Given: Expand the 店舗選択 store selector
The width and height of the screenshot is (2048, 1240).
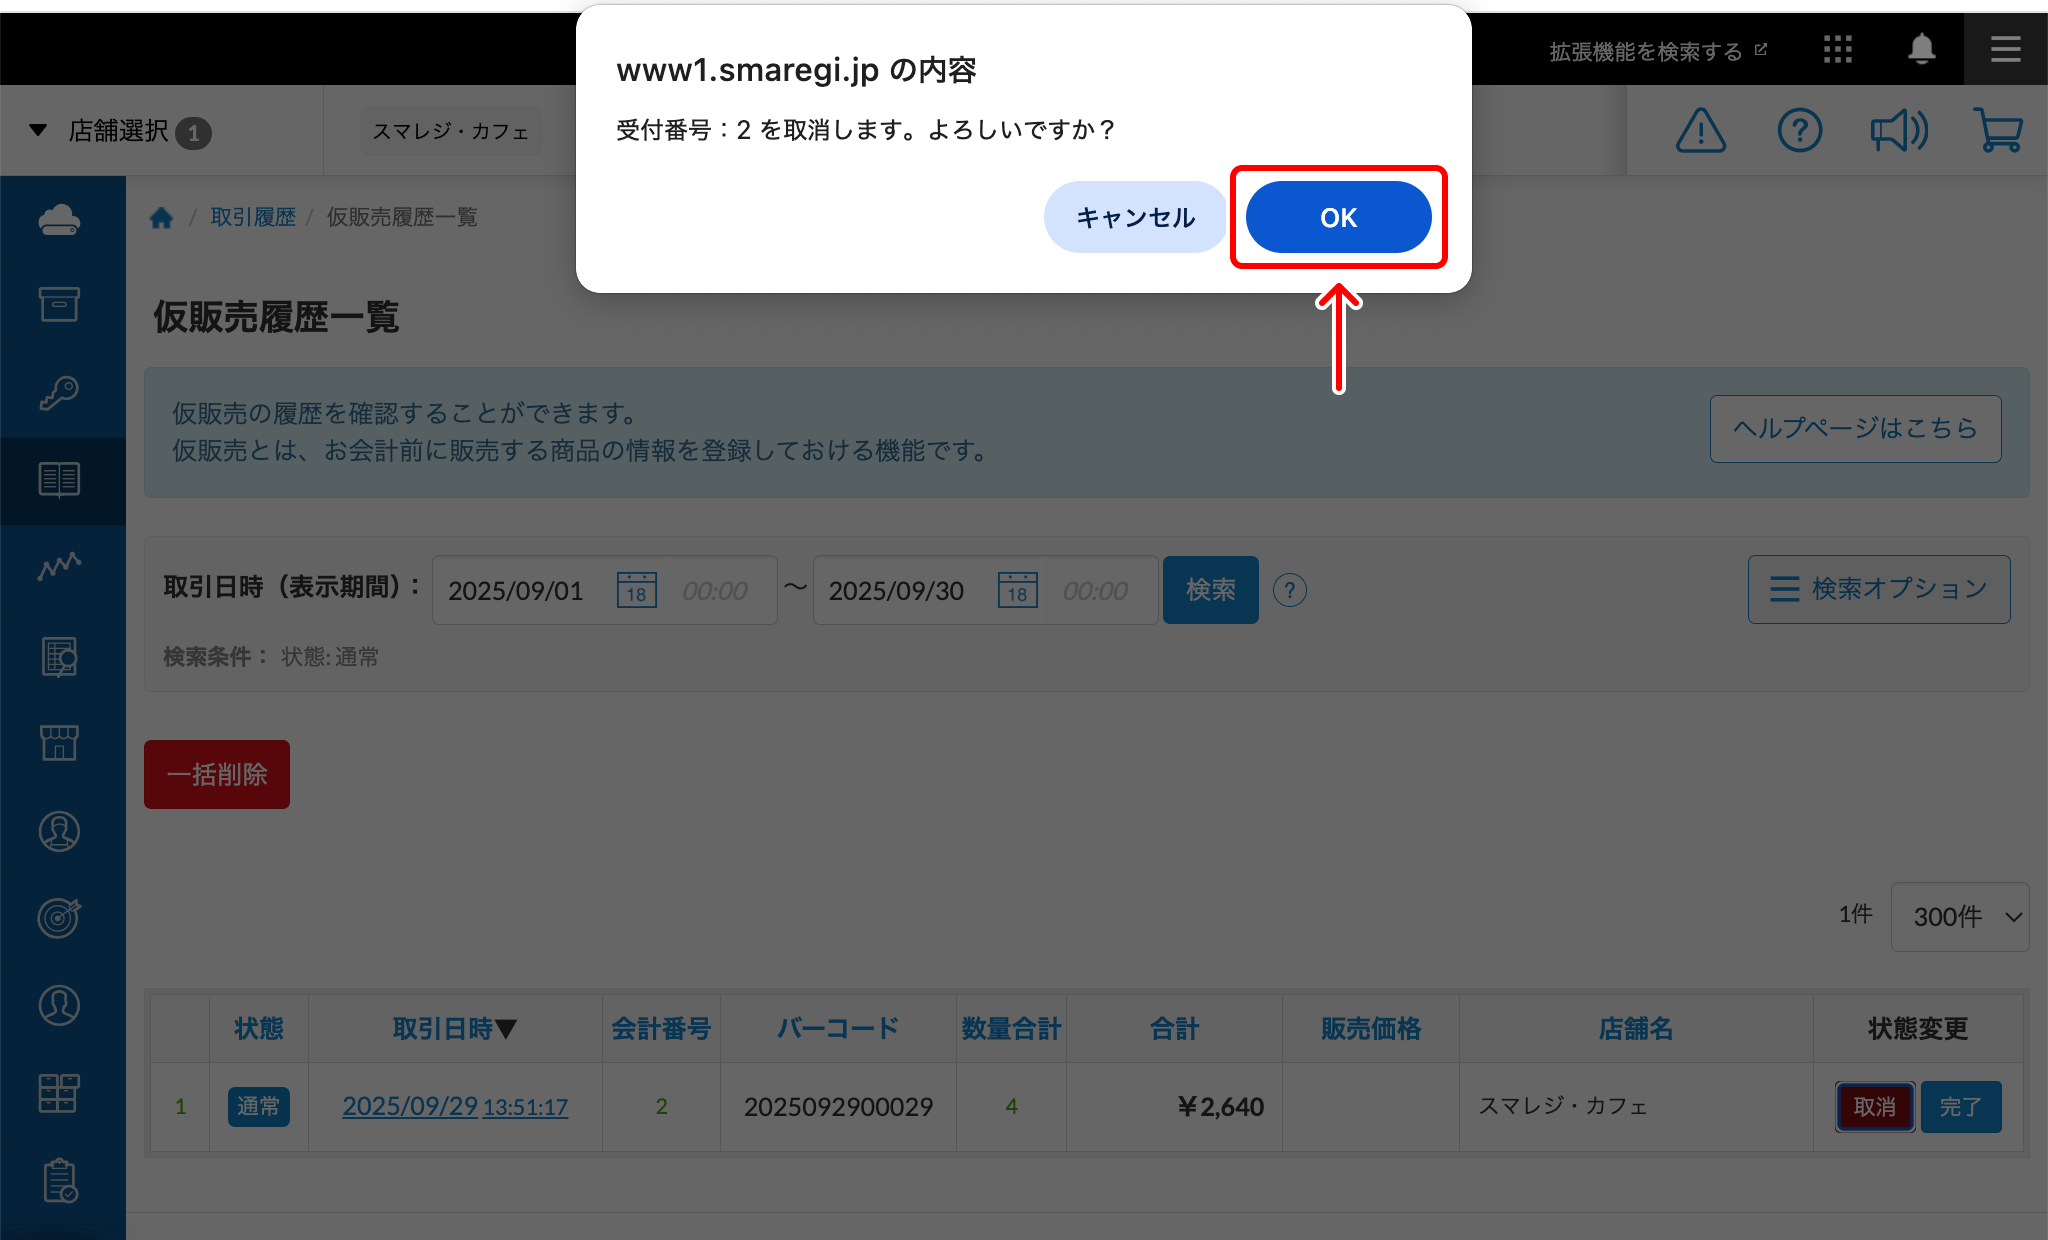Looking at the screenshot, I should pos(120,131).
